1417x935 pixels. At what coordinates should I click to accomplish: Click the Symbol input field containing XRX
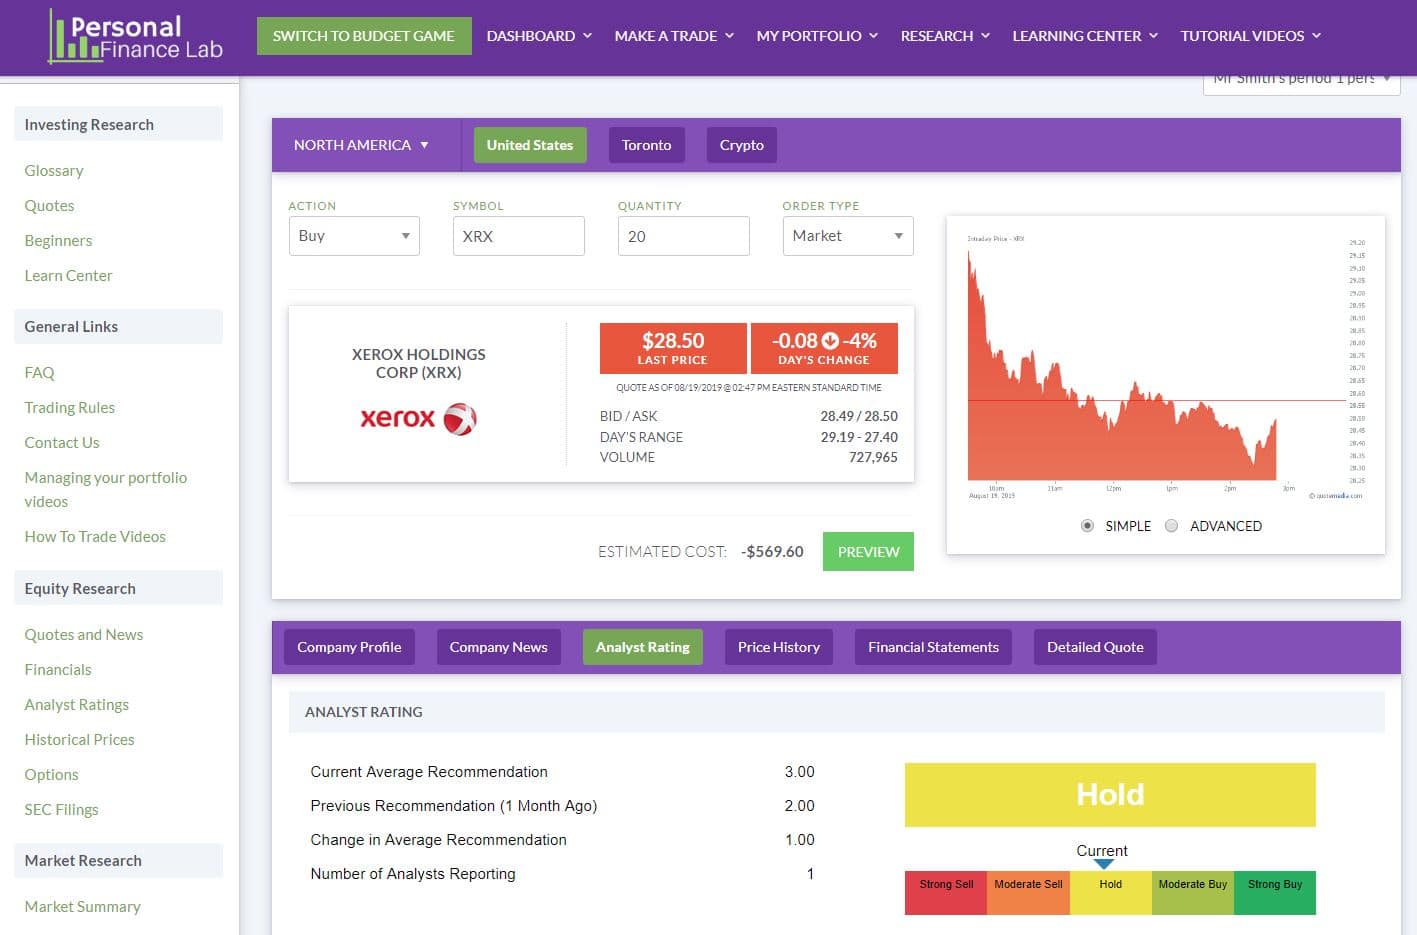[x=518, y=236]
